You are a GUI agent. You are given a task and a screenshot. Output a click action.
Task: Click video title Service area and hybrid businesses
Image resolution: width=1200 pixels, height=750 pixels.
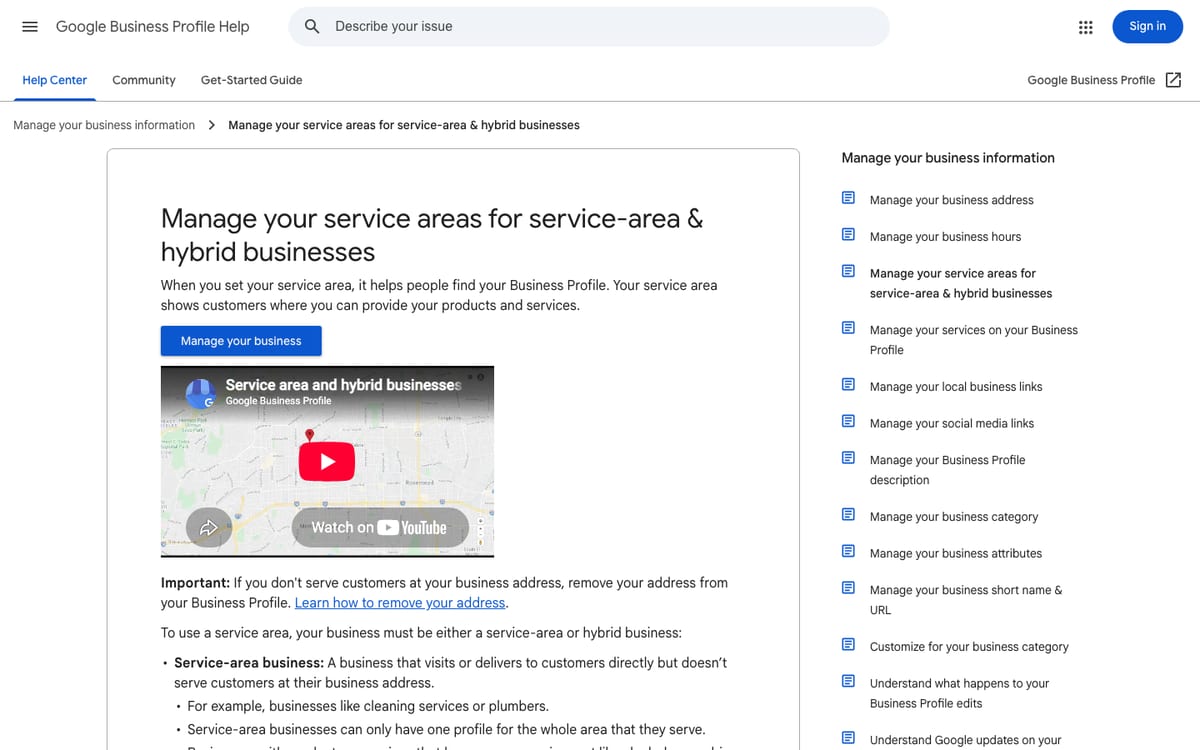tap(343, 385)
